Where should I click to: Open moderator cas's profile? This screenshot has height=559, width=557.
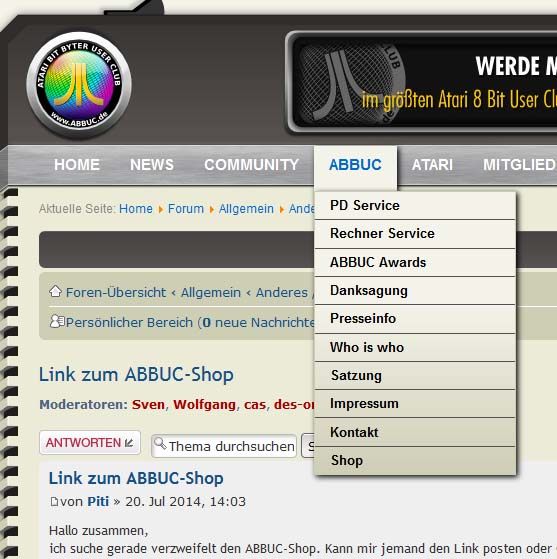(x=255, y=405)
